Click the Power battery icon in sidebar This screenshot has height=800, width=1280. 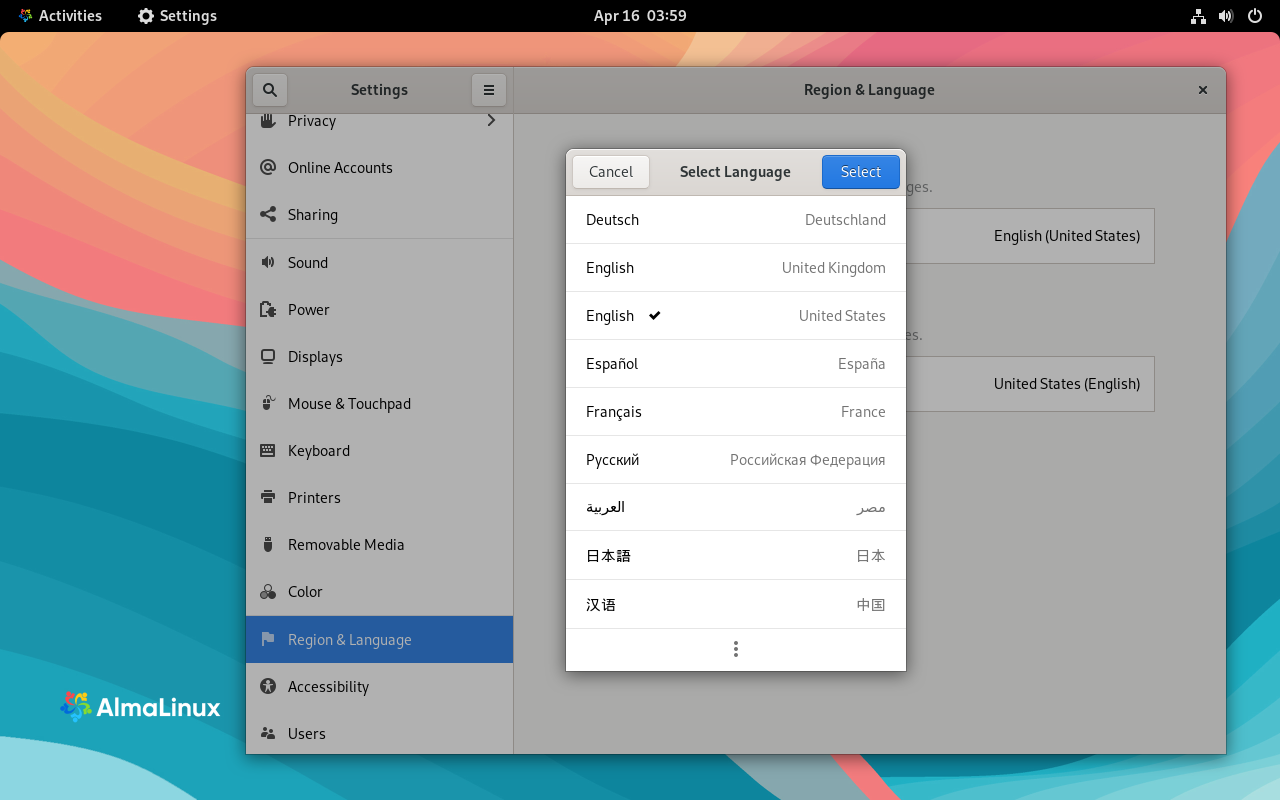tap(267, 310)
